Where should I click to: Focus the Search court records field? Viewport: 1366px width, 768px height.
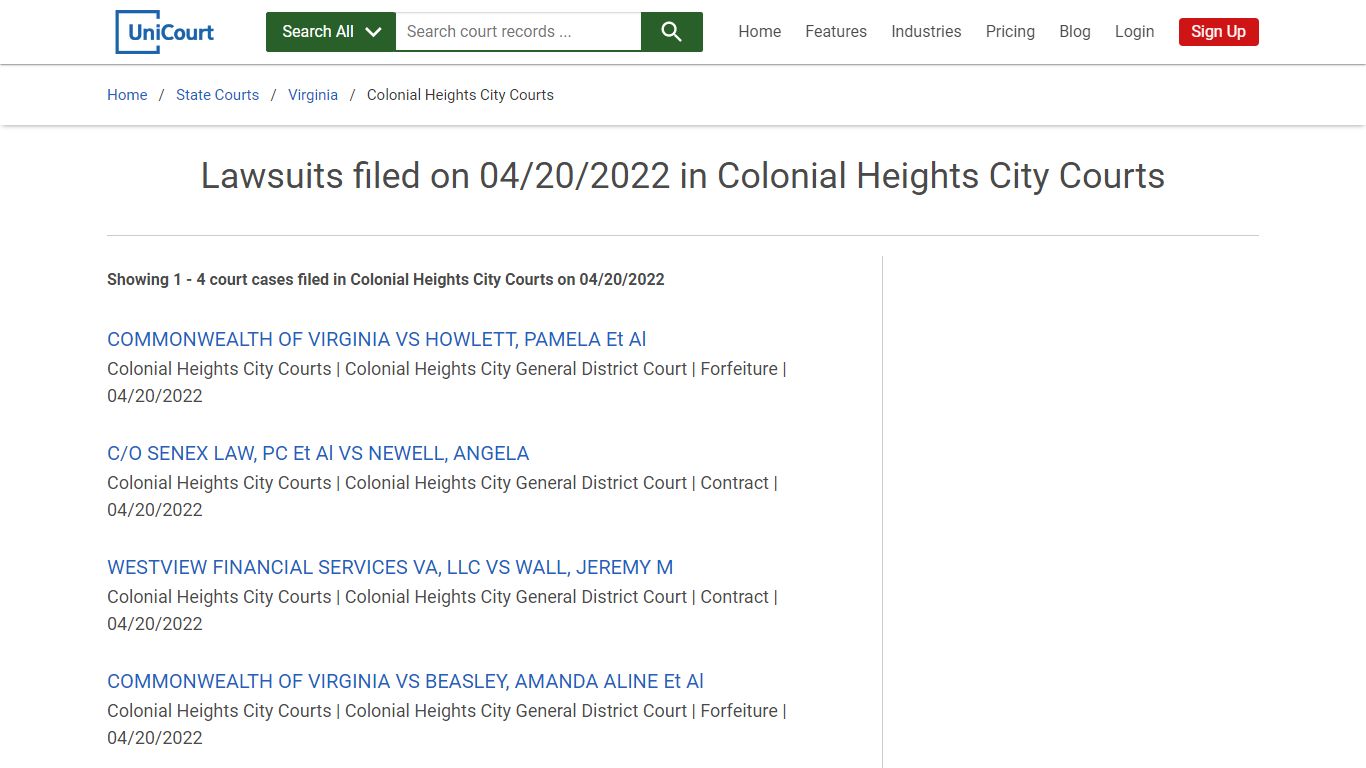pyautogui.click(x=518, y=32)
